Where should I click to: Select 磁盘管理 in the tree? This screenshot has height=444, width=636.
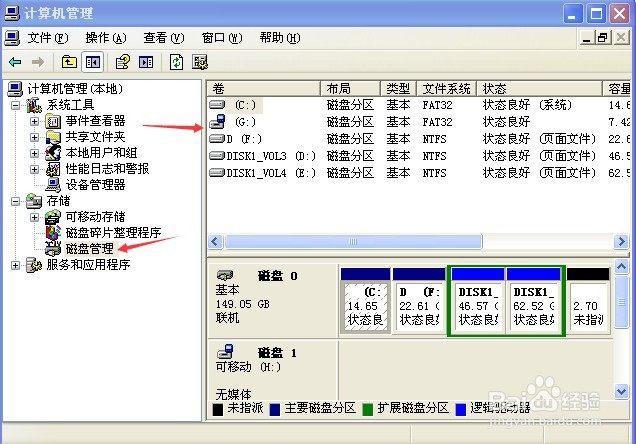pyautogui.click(x=90, y=248)
